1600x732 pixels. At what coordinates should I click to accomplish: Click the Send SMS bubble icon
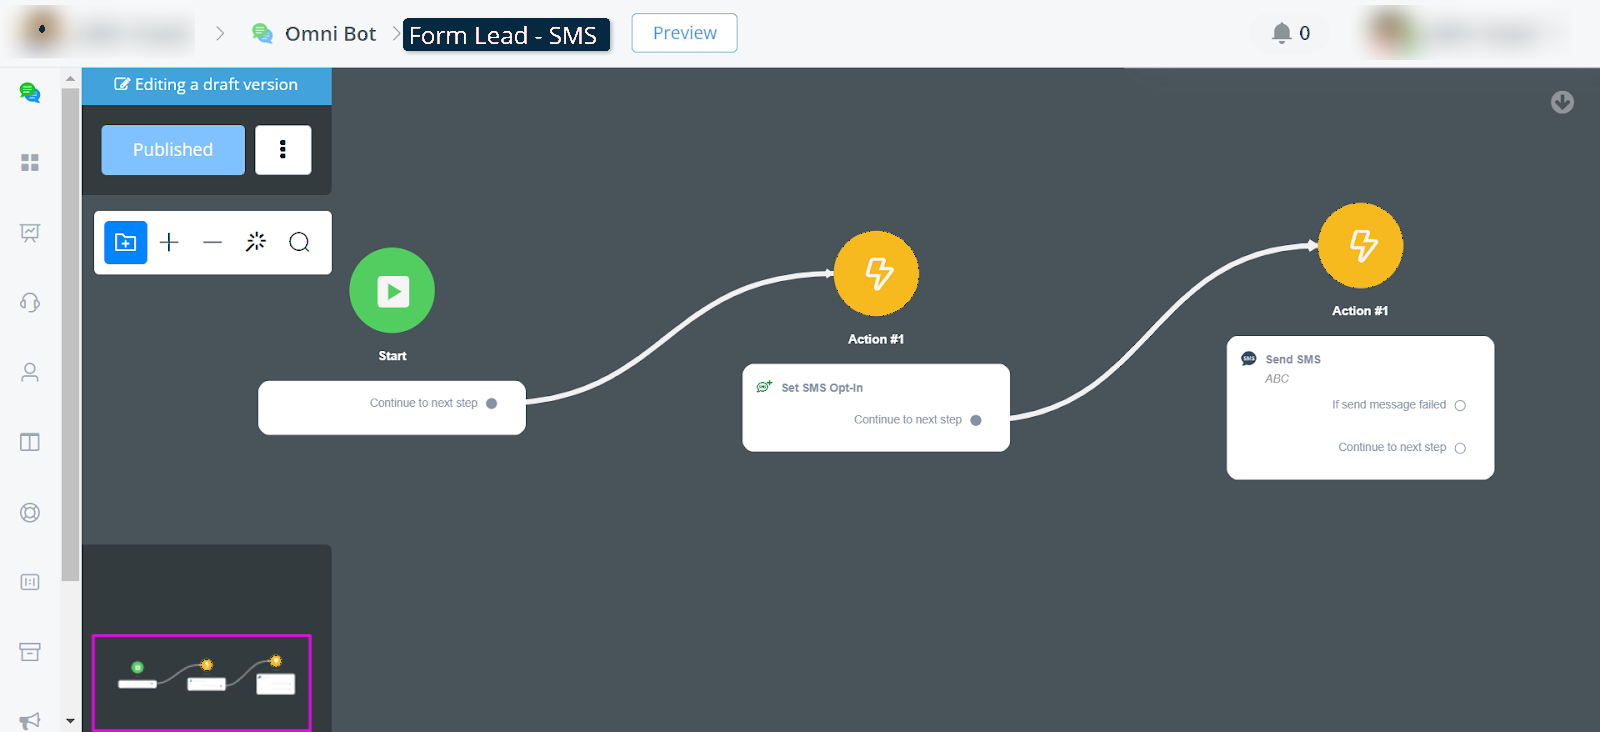click(1249, 358)
